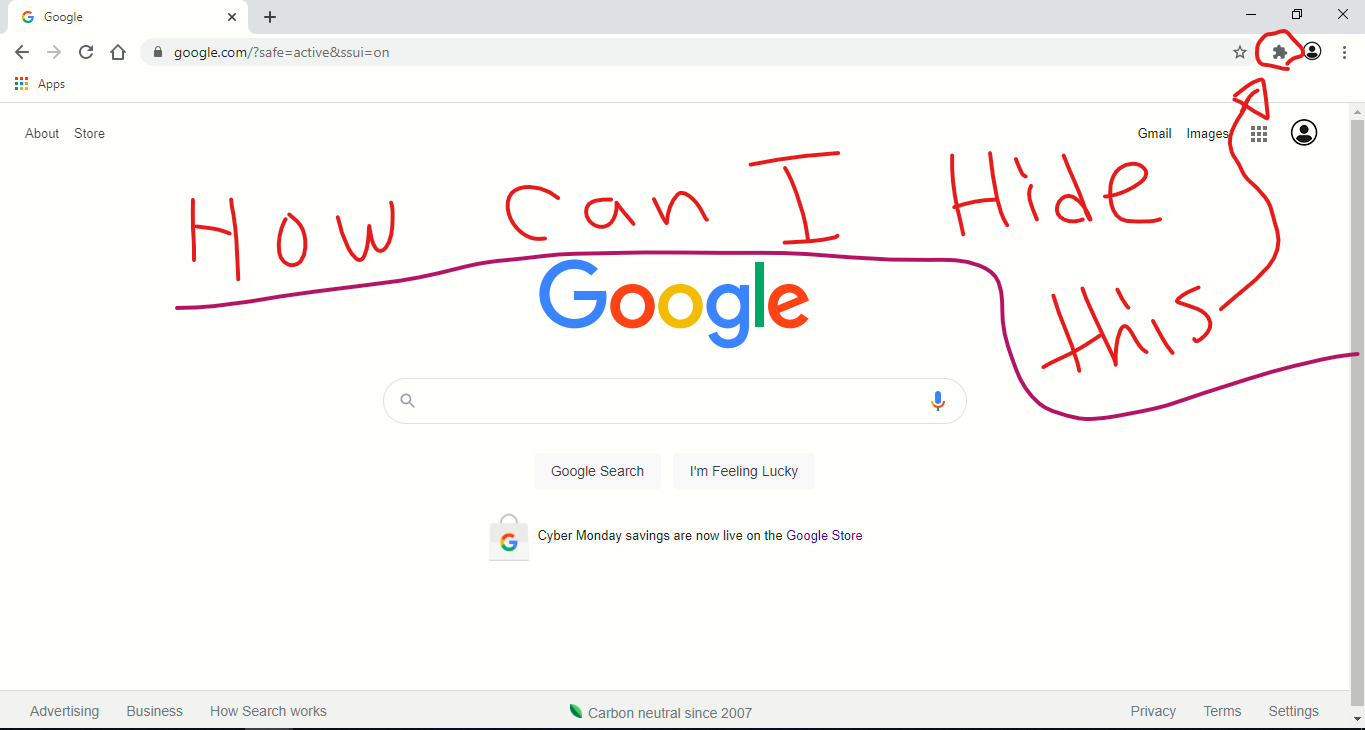This screenshot has height=730, width=1365.
Task: Restore down the Chrome window
Action: [1297, 15]
